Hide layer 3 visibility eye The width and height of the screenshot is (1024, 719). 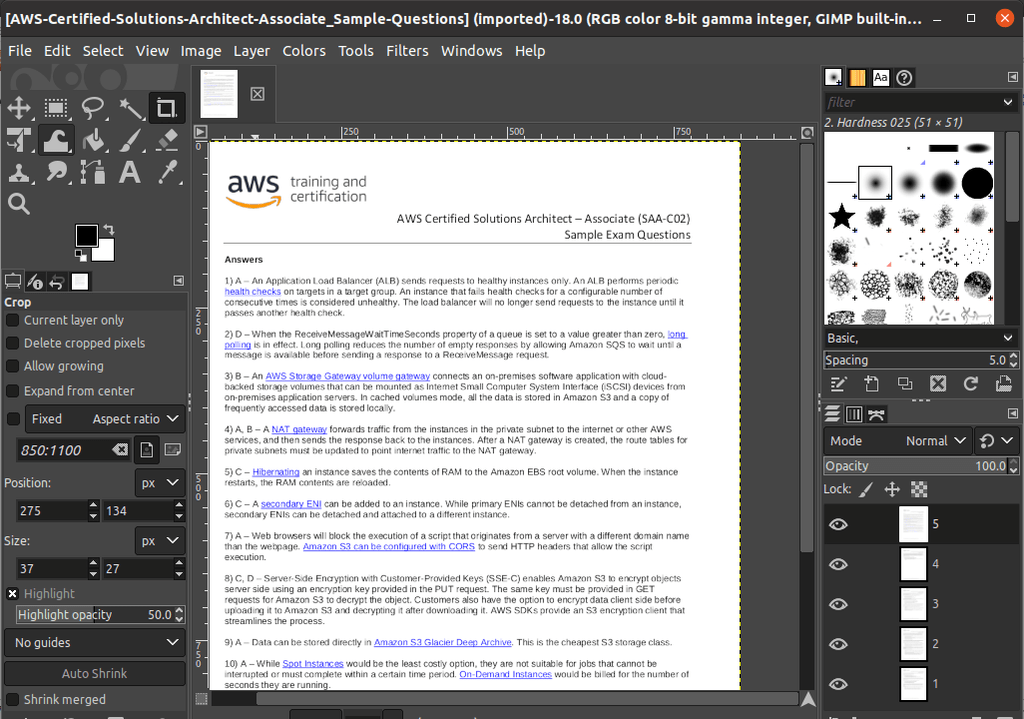[x=839, y=604]
